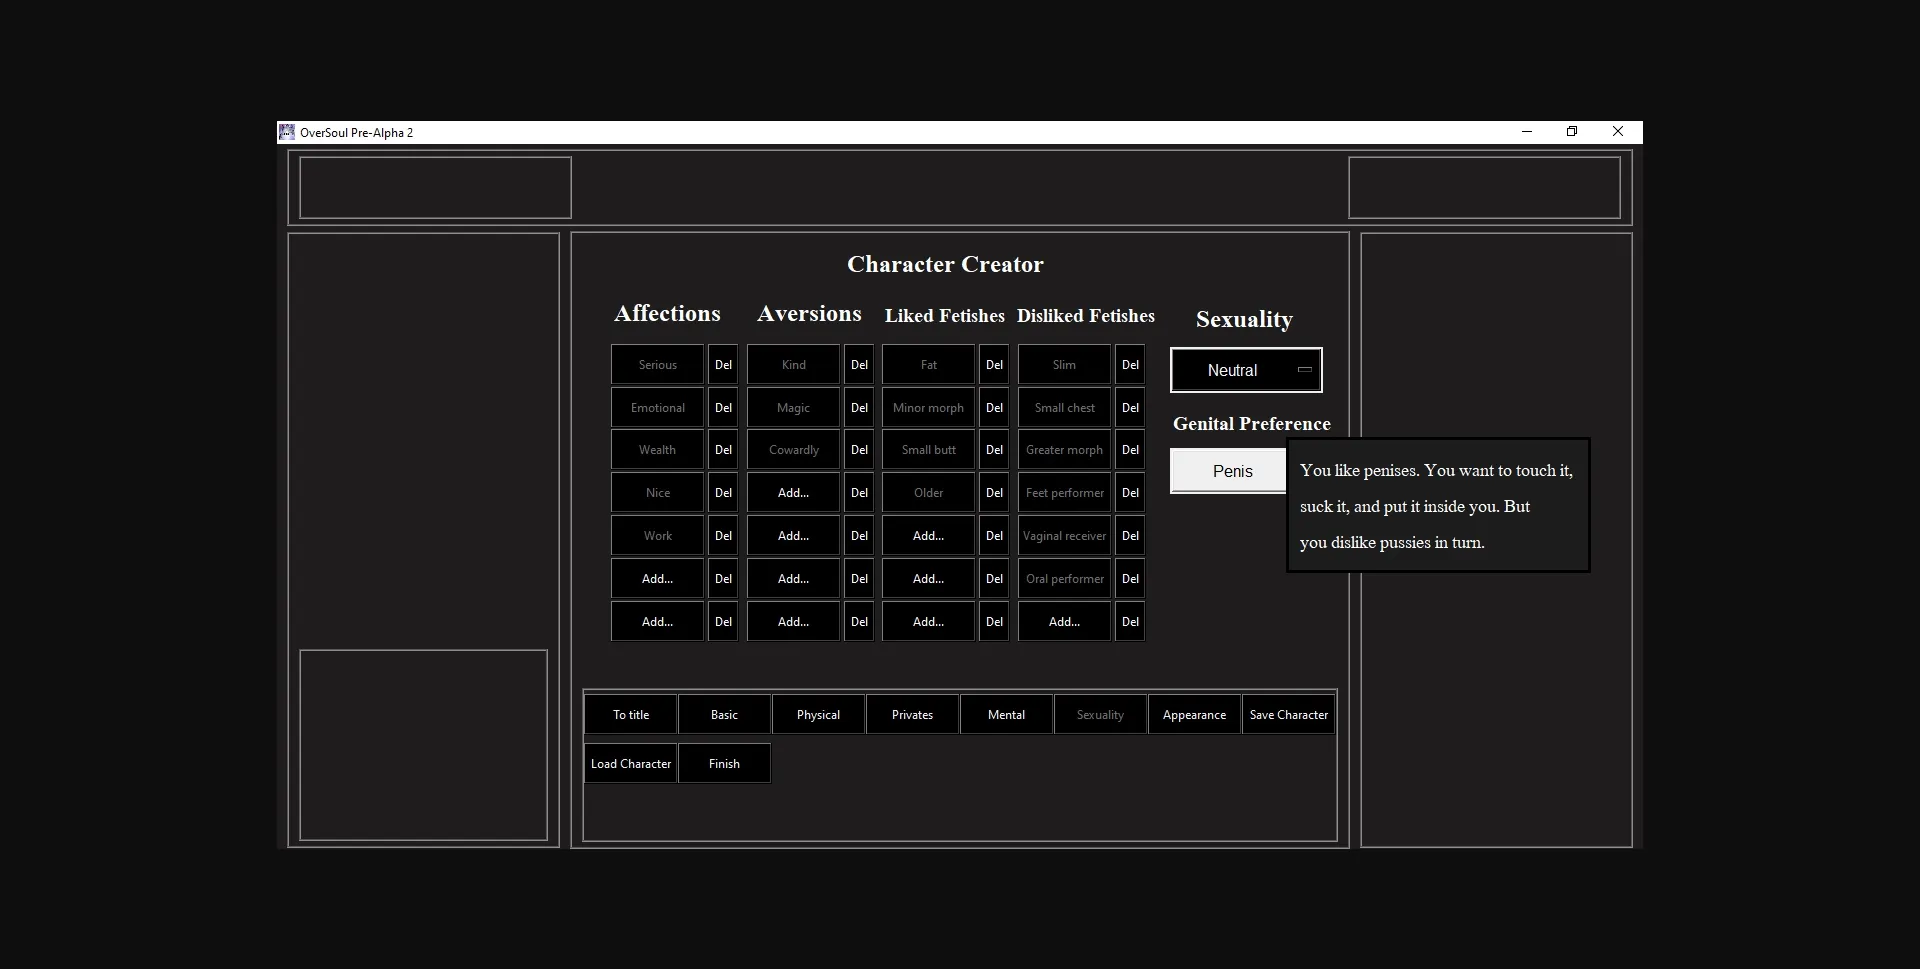Delete the Serious affection entry
This screenshot has width=1920, height=969.
click(723, 365)
